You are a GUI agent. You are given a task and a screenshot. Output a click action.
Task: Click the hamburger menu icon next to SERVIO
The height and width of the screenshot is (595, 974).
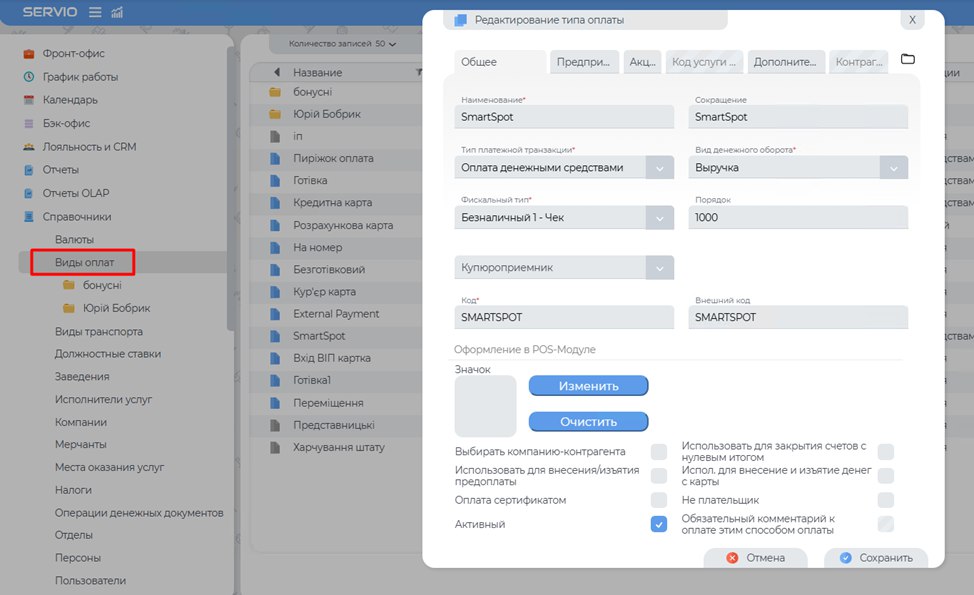(95, 12)
